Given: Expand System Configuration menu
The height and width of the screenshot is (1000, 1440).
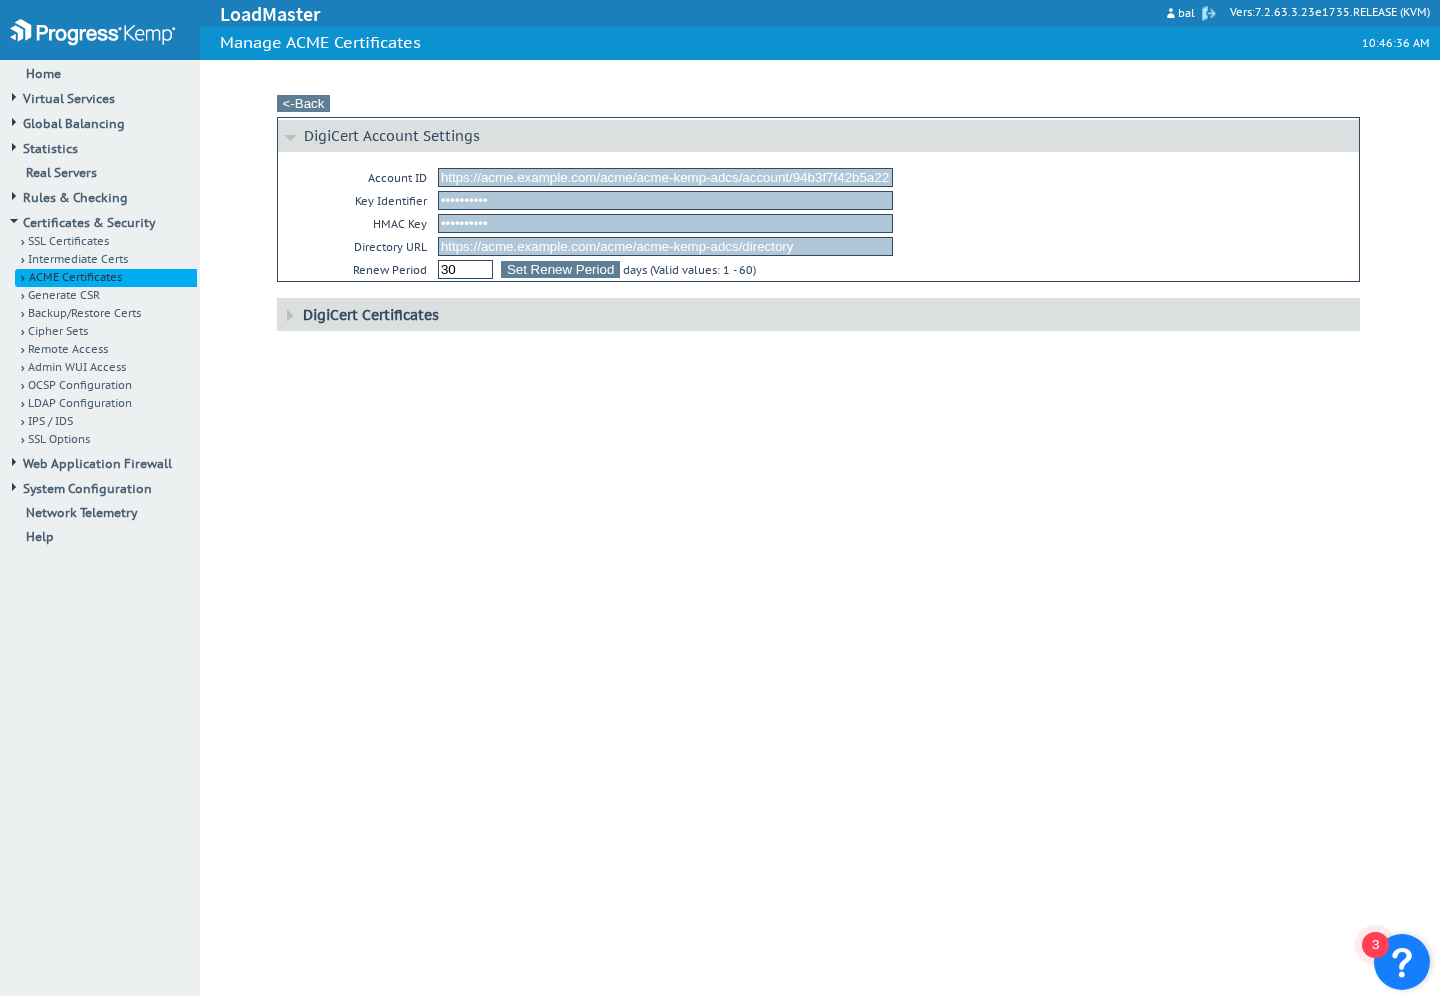Looking at the screenshot, I should (87, 489).
